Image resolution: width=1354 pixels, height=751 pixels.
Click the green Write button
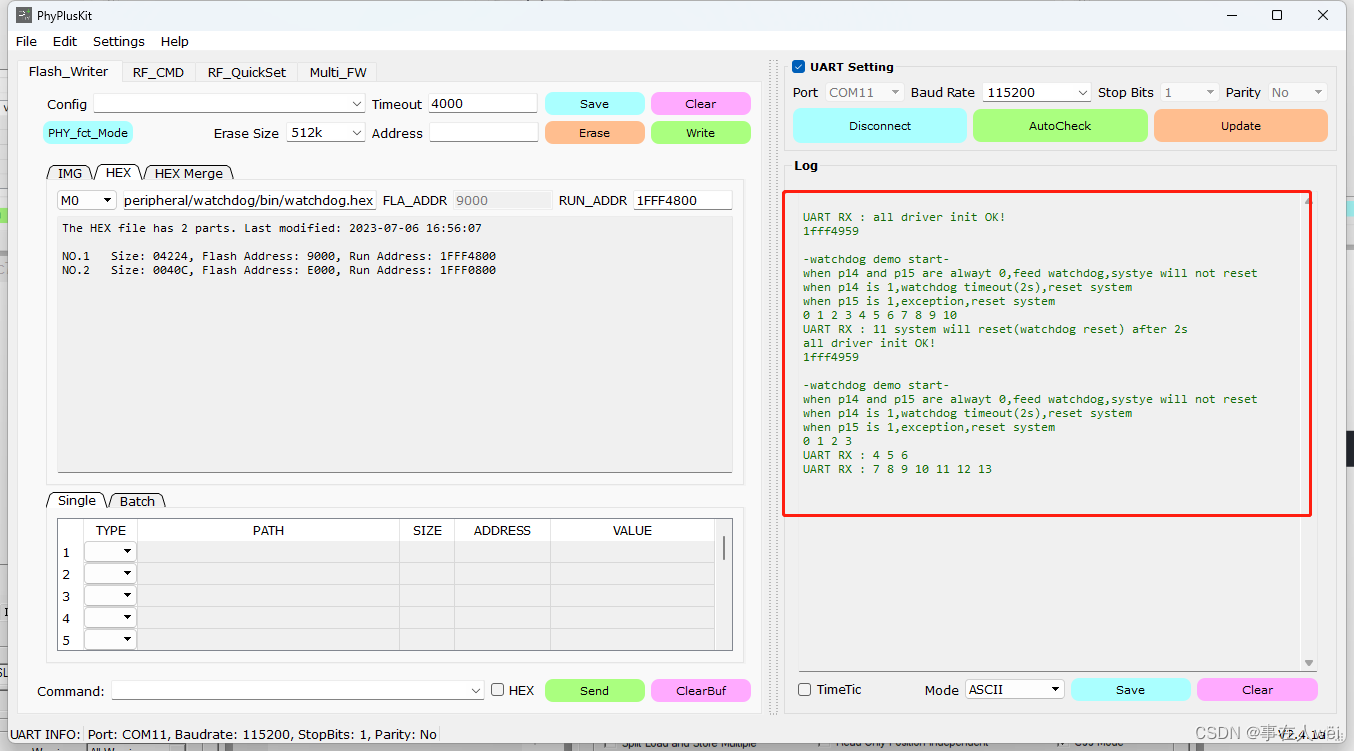point(700,133)
